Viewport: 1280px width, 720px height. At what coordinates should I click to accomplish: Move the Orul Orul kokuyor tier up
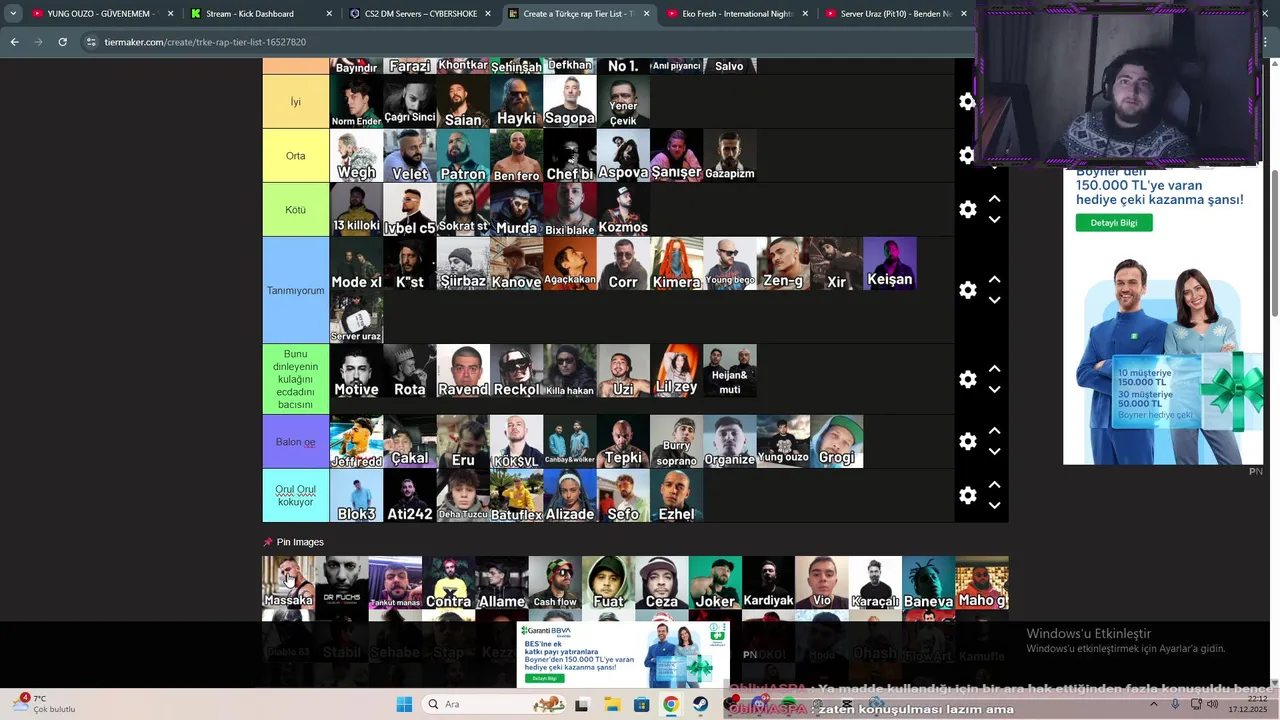coord(994,485)
